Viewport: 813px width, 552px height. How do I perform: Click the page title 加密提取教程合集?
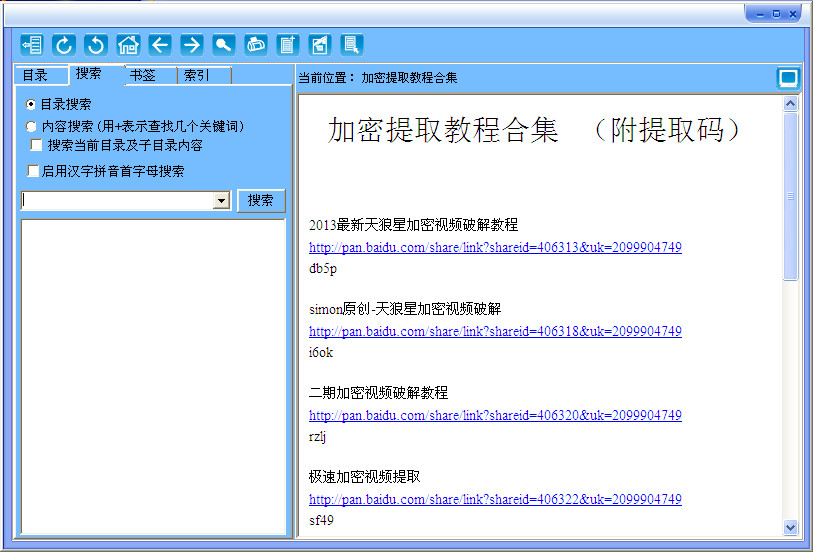(x=442, y=130)
